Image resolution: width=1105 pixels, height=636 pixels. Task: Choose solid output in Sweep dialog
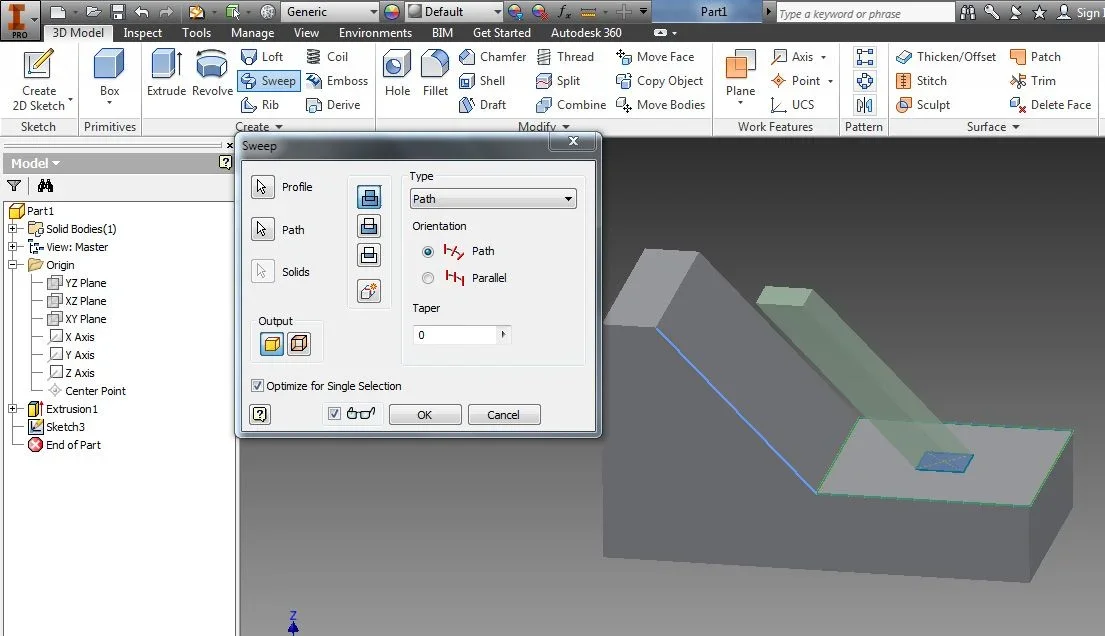[272, 343]
